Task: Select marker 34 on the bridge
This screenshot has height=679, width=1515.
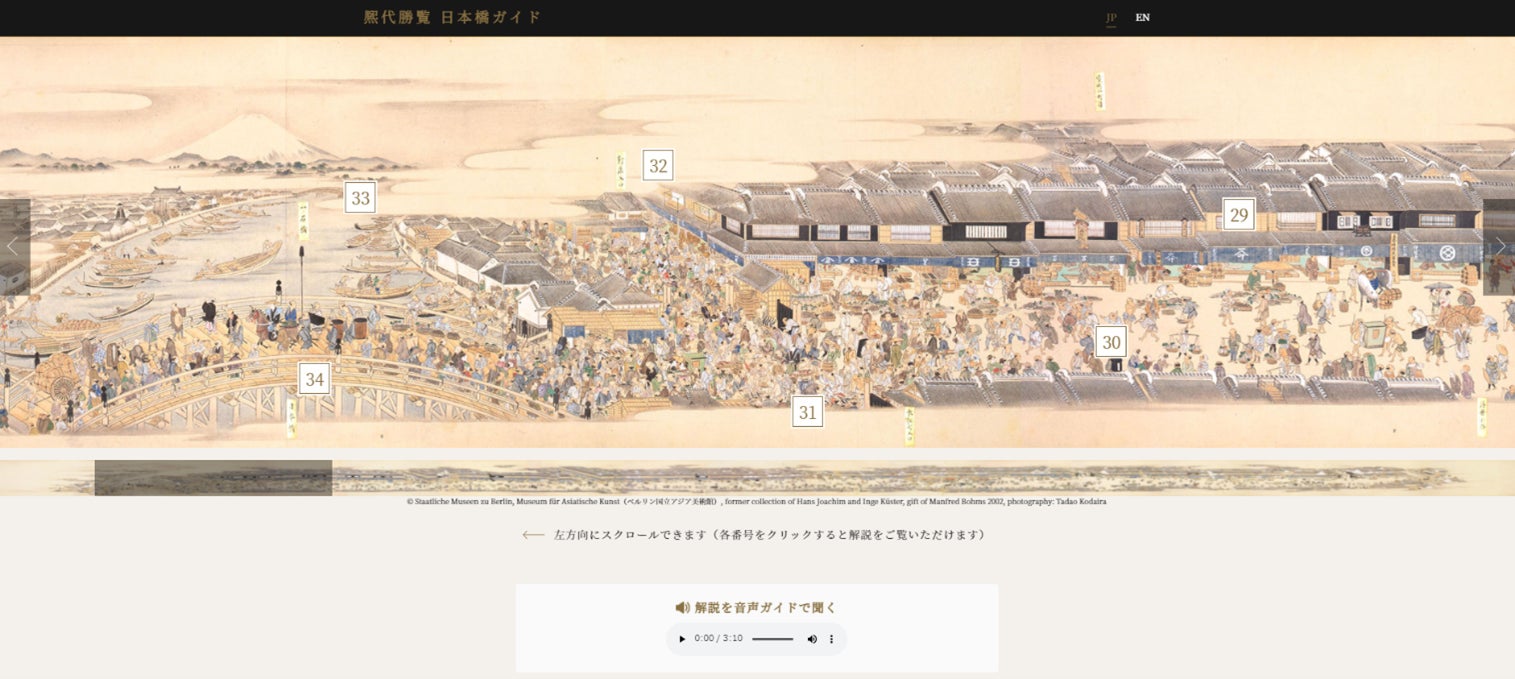Action: [314, 379]
